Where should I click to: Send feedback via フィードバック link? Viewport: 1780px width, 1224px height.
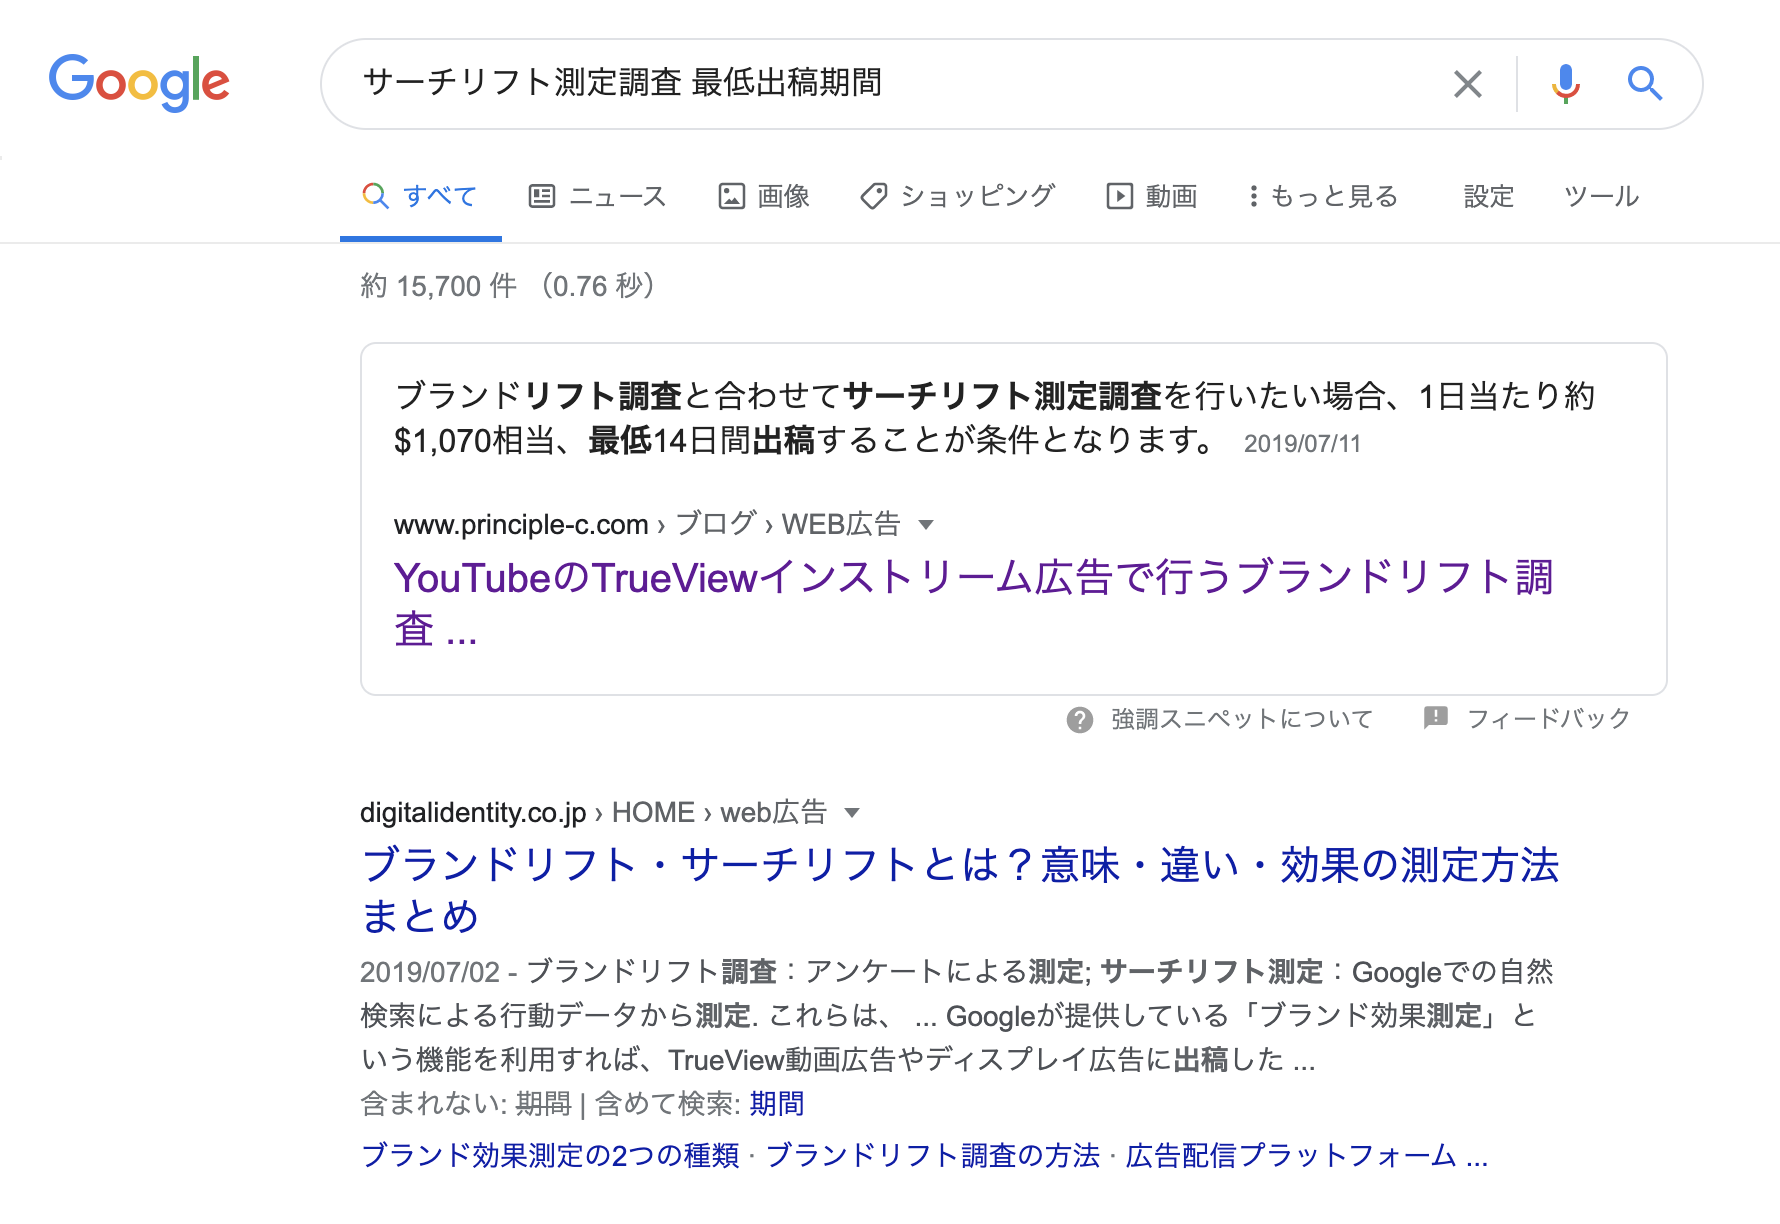[x=1548, y=719]
